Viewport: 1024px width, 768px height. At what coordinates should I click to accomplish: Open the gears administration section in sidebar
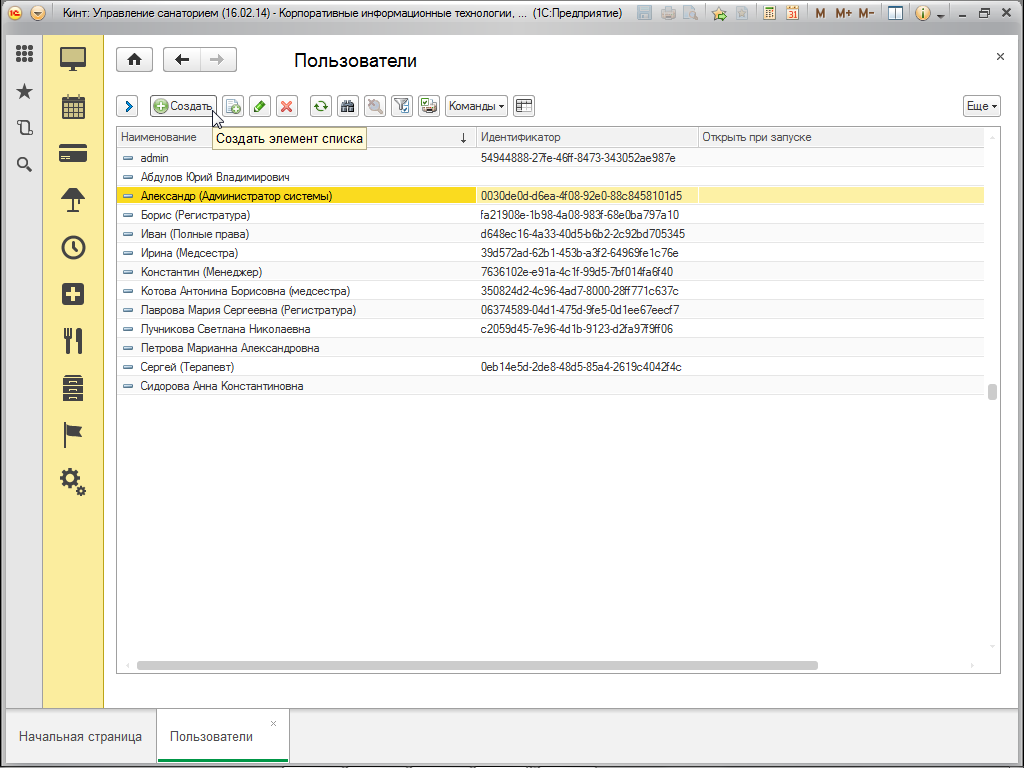(73, 481)
